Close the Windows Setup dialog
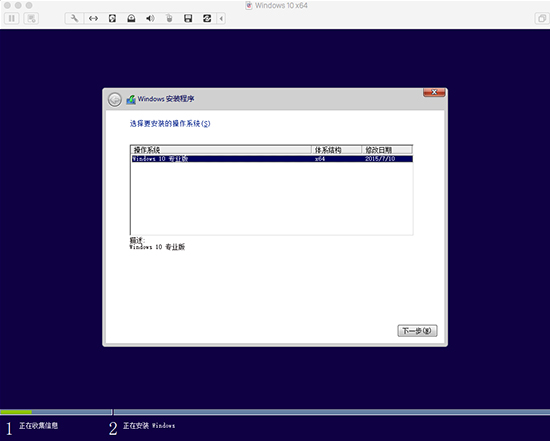The height and width of the screenshot is (441, 550). (x=434, y=92)
